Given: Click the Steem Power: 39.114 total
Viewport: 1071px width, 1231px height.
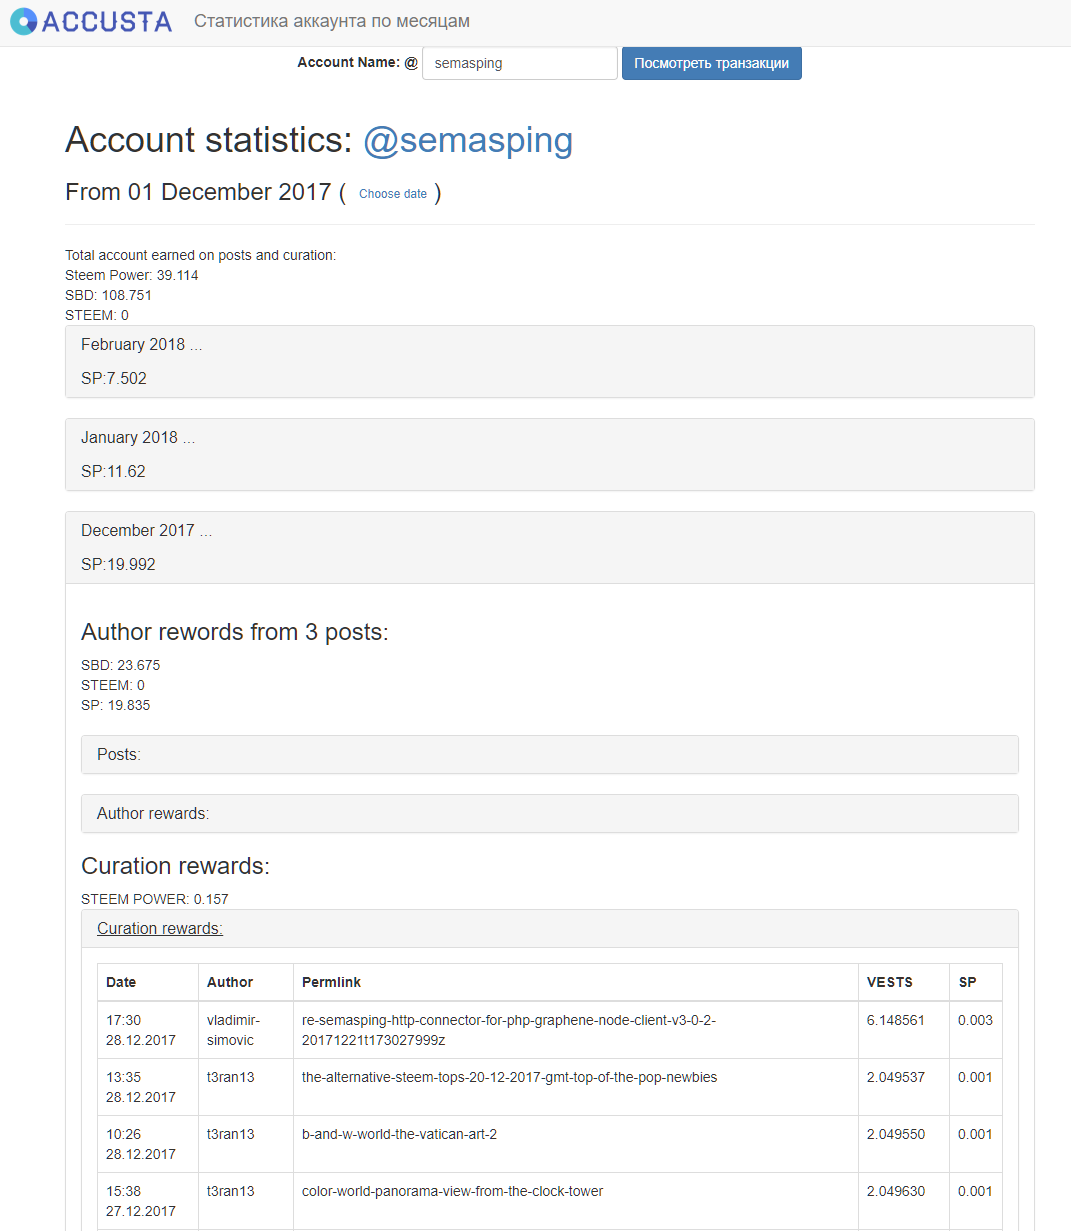Looking at the screenshot, I should click(132, 275).
